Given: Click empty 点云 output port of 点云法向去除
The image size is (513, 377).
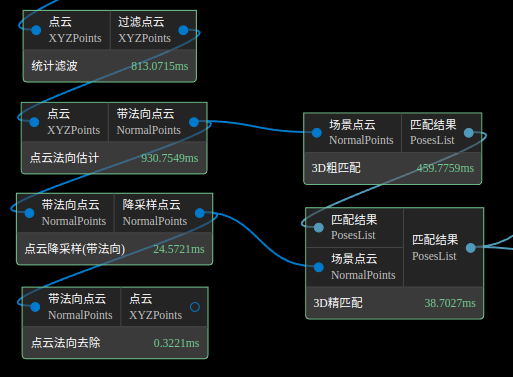Looking at the screenshot, I should 195,307.
